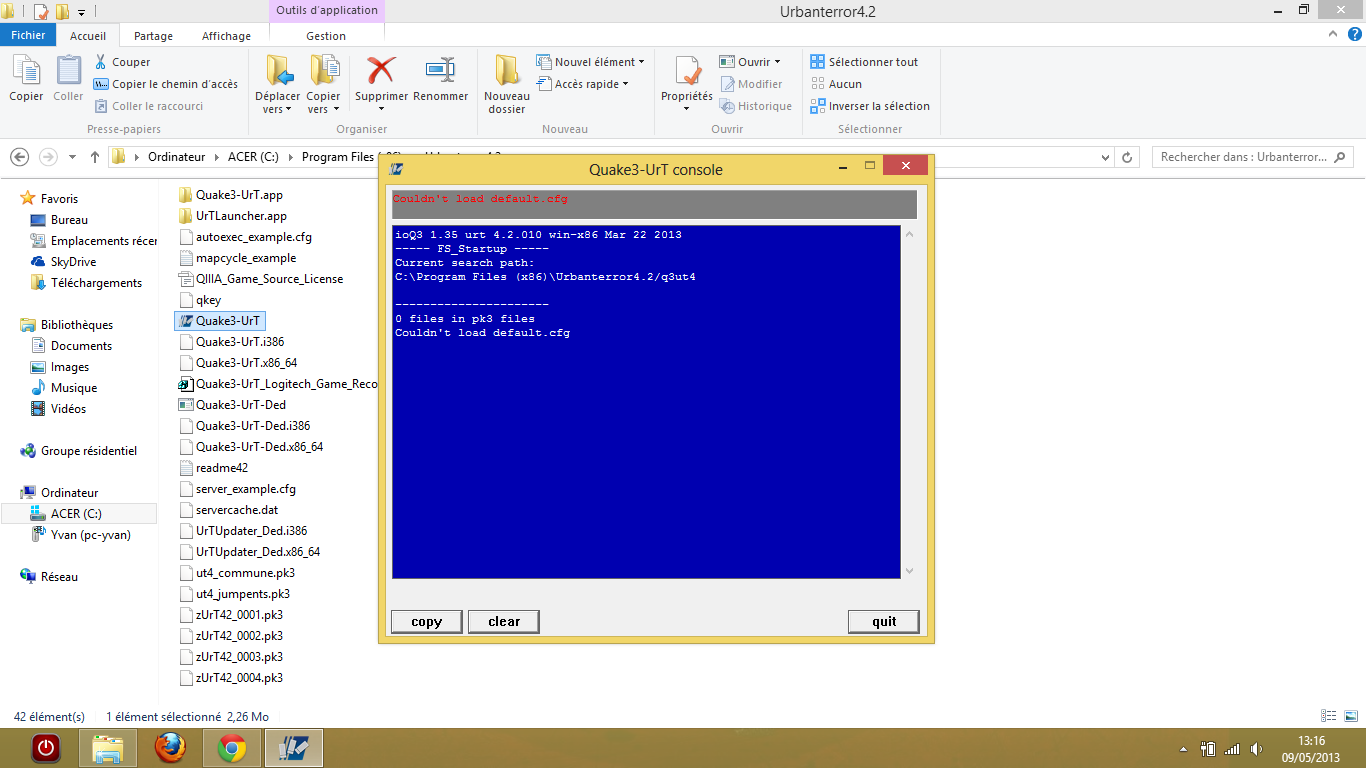Select the Quake3-UrT.app folder
This screenshot has height=768, width=1366.
pos(230,195)
